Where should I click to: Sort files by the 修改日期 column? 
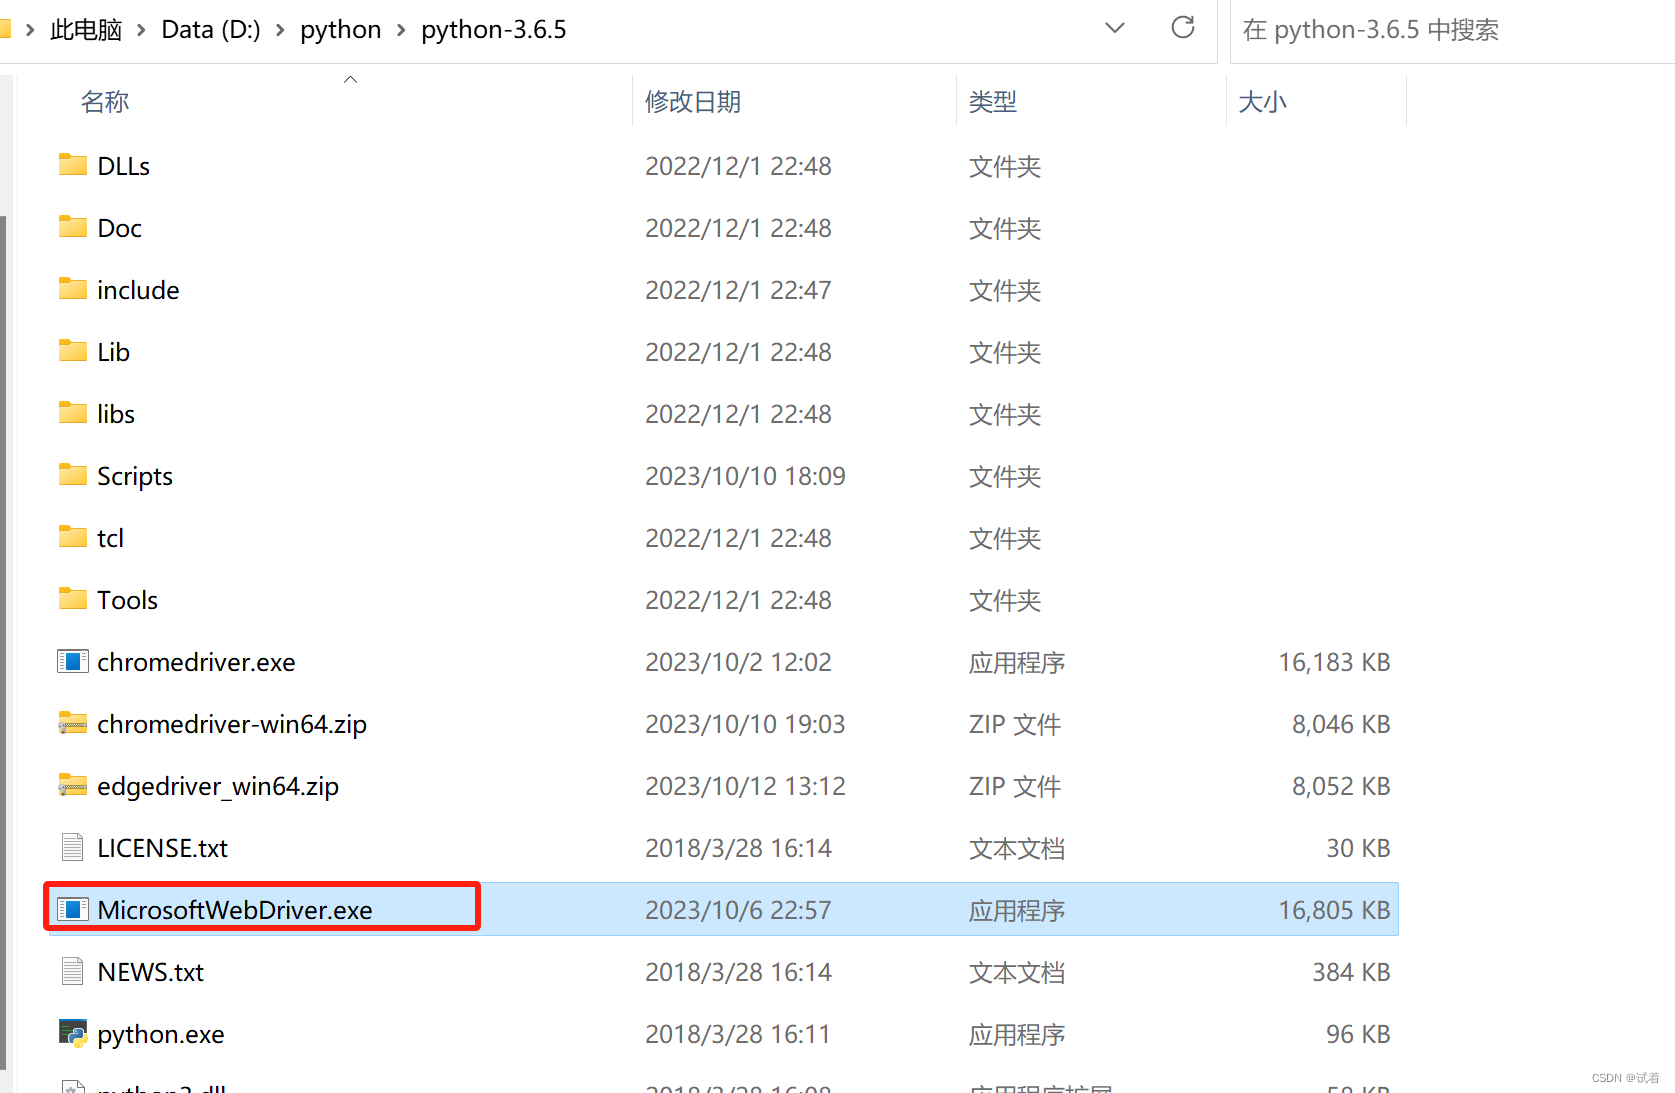point(693,100)
